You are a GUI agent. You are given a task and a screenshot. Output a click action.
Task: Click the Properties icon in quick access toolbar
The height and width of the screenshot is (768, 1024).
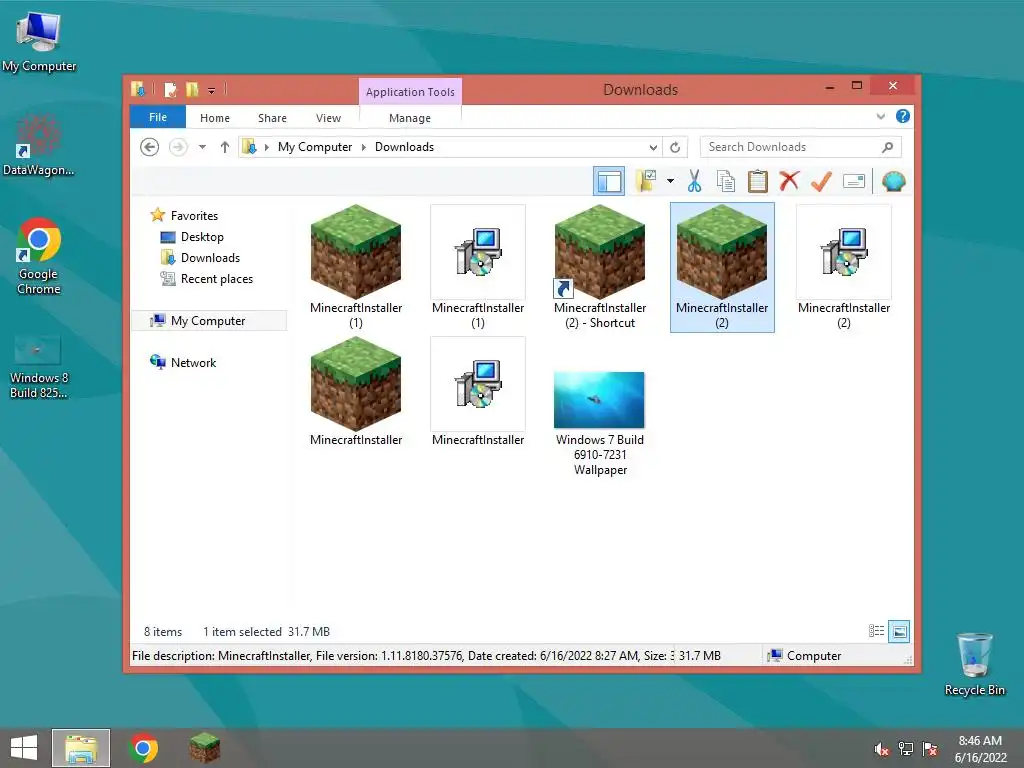170,89
